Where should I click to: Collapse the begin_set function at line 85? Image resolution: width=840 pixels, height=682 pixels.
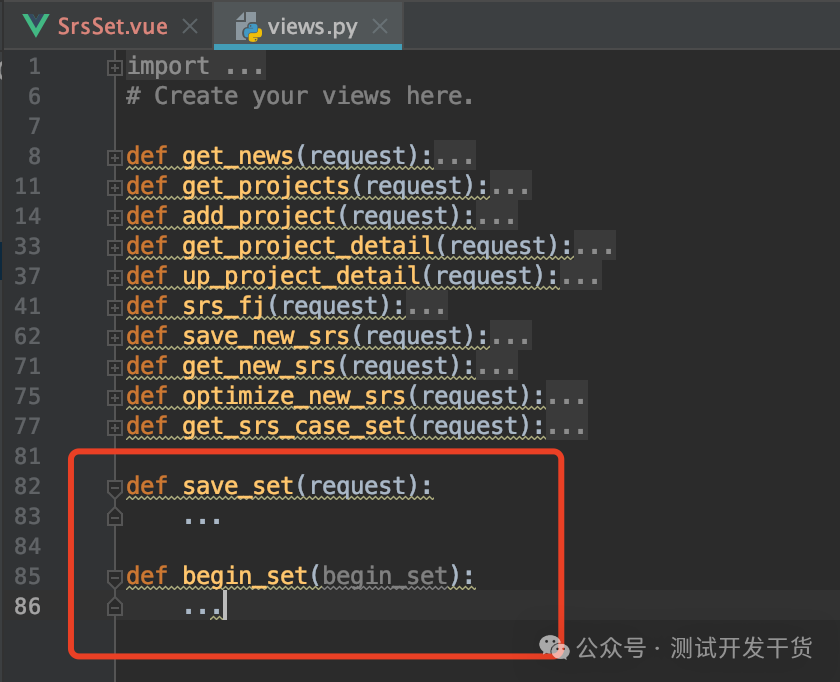(115, 579)
